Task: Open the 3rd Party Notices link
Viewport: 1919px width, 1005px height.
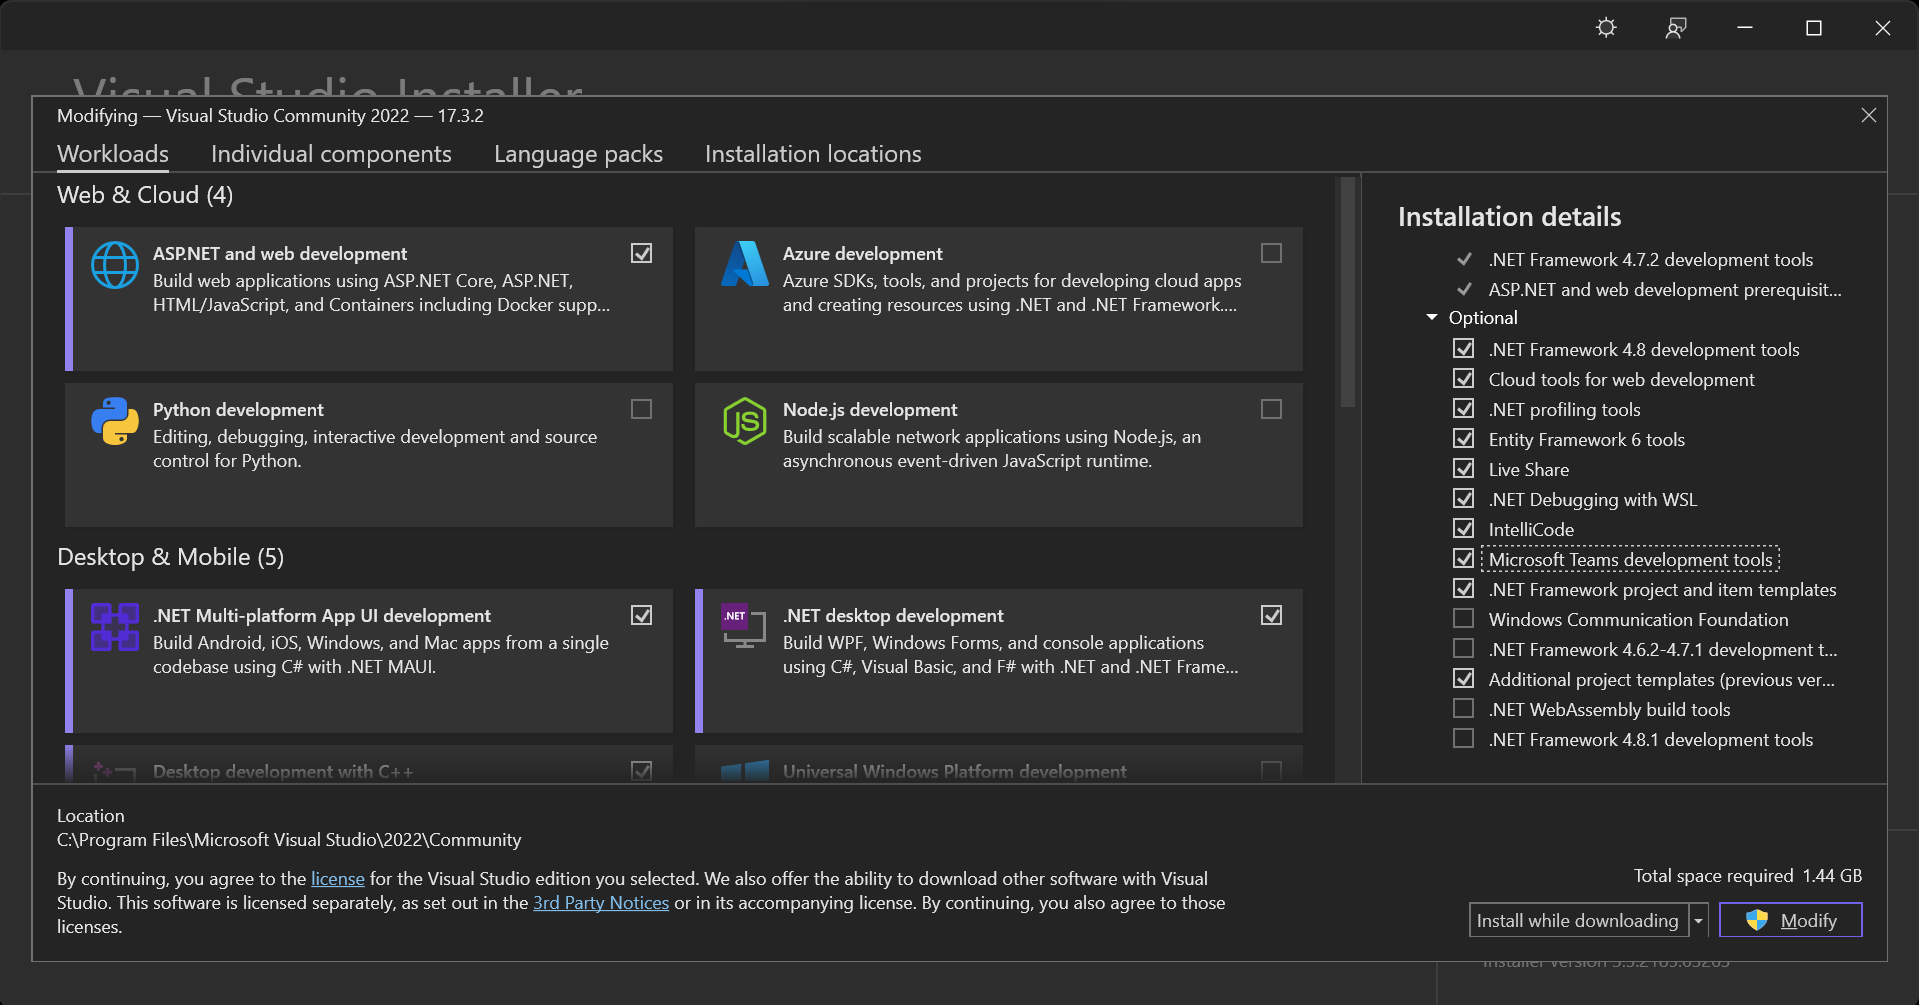Action: coord(601,903)
